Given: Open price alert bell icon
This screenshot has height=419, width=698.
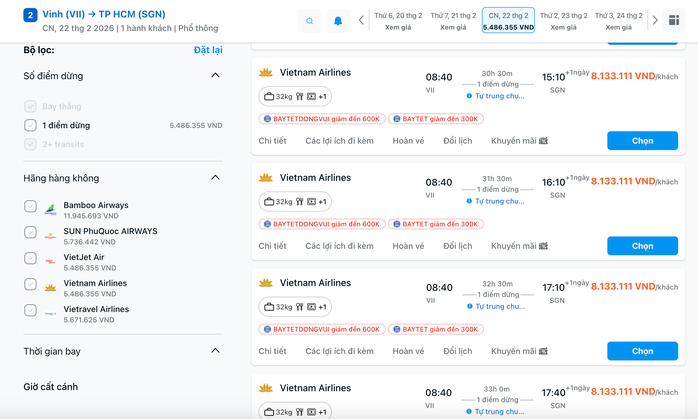Looking at the screenshot, I should tap(338, 21).
